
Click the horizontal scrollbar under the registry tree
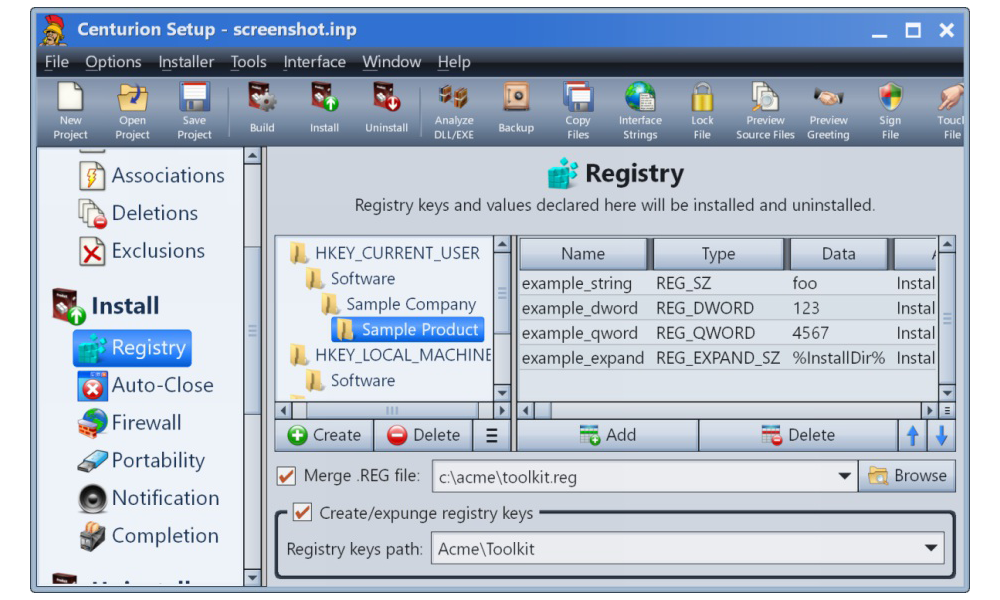click(x=392, y=410)
